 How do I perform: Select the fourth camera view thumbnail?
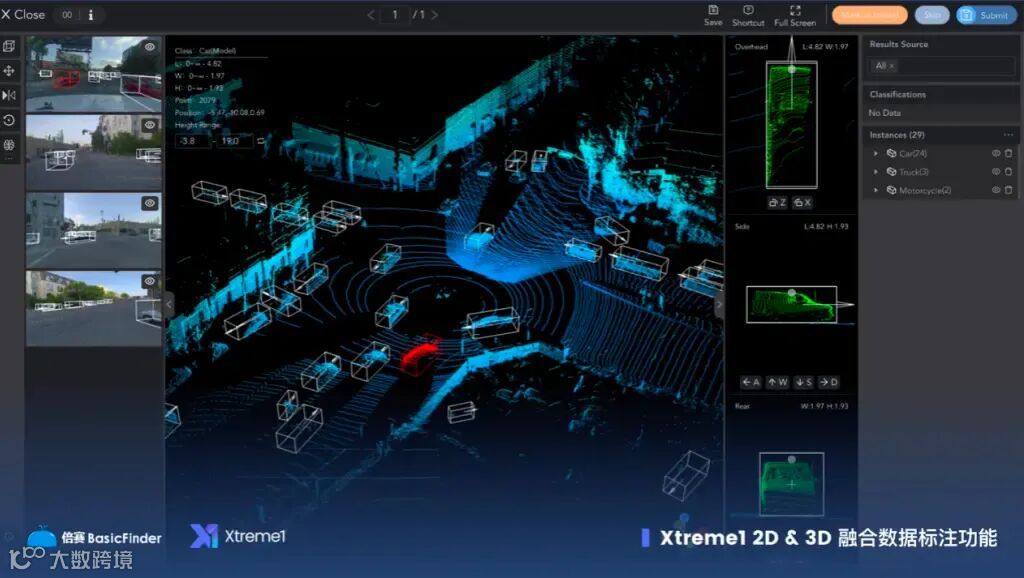tap(93, 308)
